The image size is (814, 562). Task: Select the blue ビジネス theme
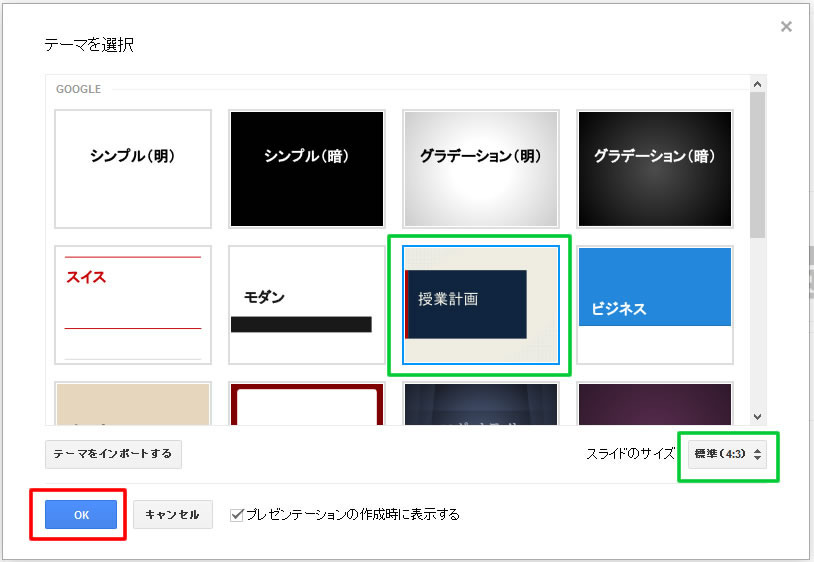654,304
